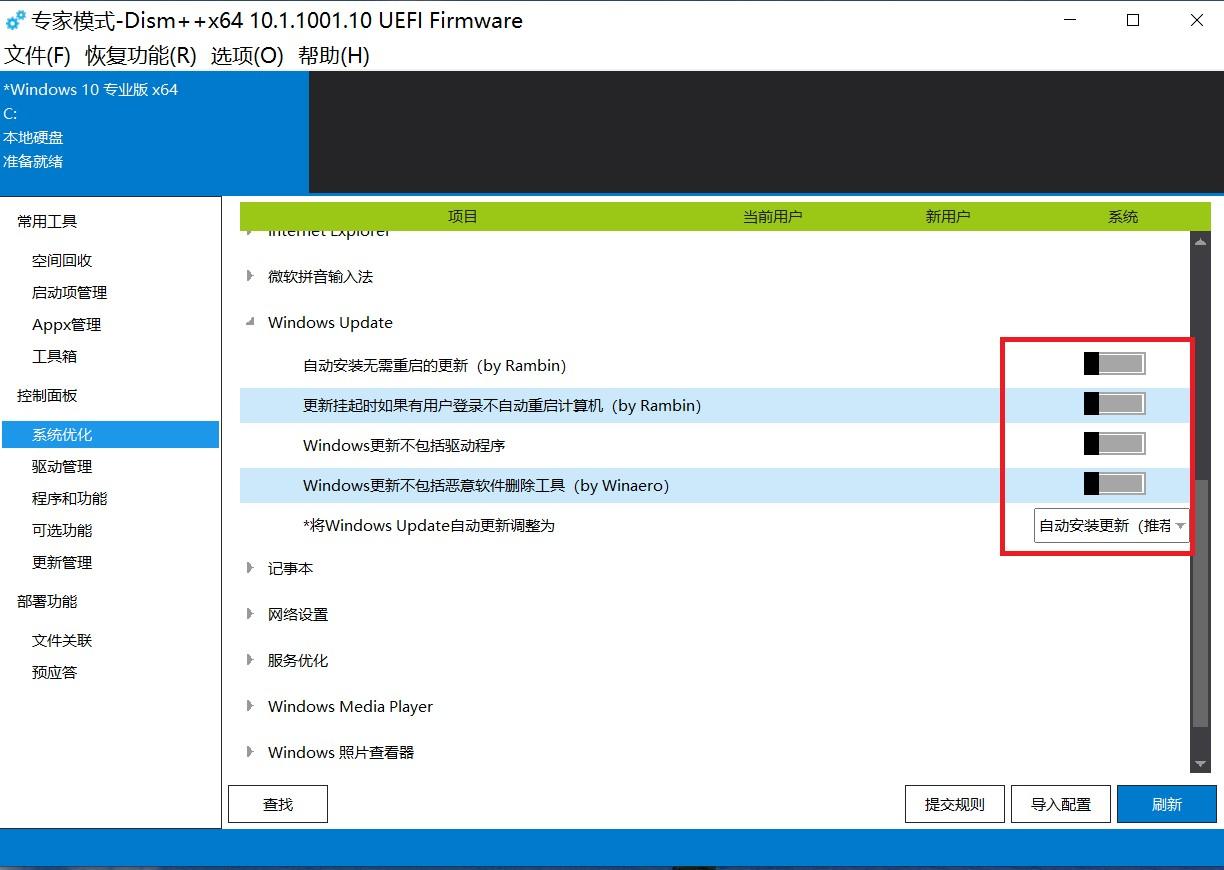
Task: Open 驱动管理 in the sidebar
Action: click(x=62, y=466)
